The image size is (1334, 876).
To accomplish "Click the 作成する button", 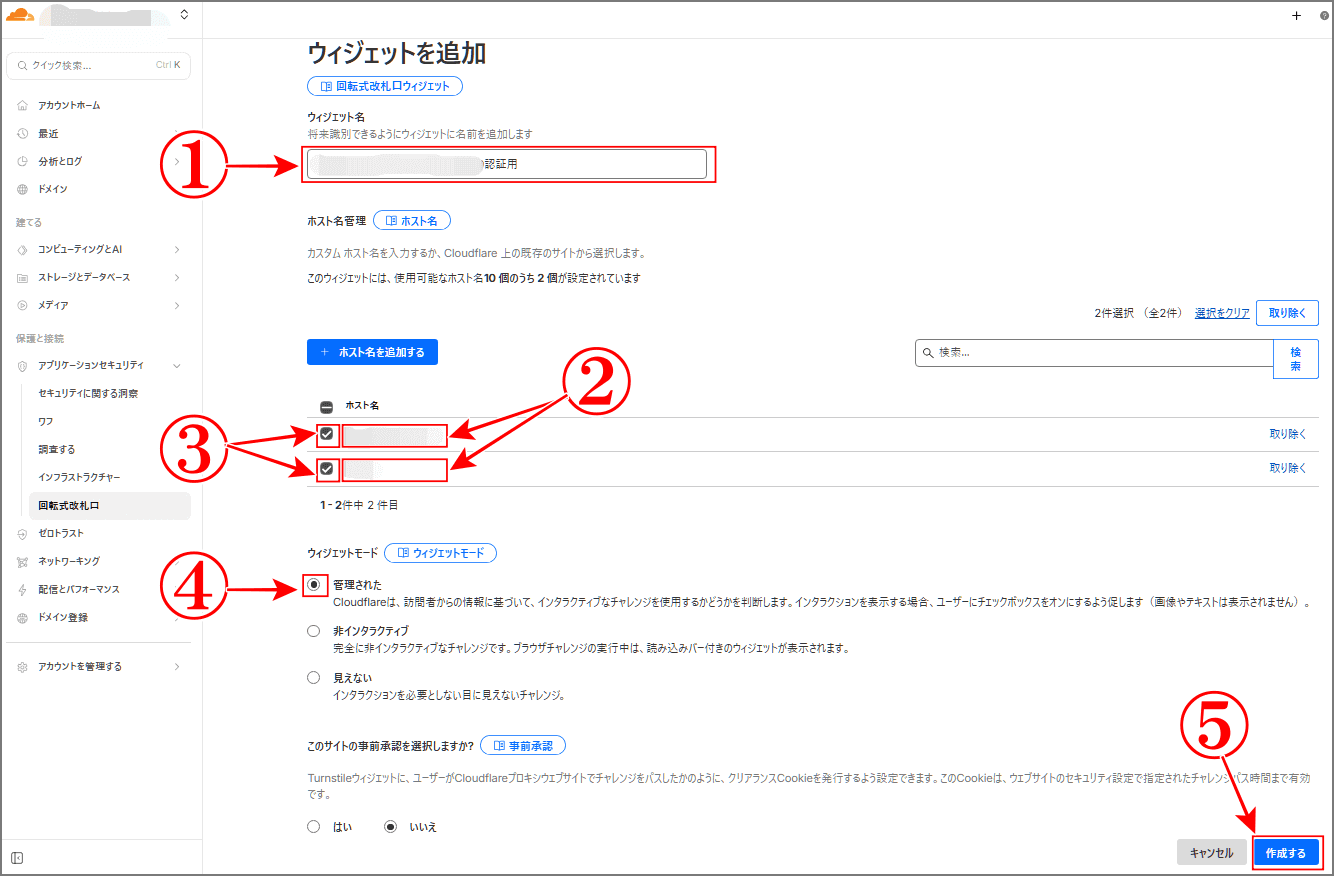I will pyautogui.click(x=1286, y=852).
